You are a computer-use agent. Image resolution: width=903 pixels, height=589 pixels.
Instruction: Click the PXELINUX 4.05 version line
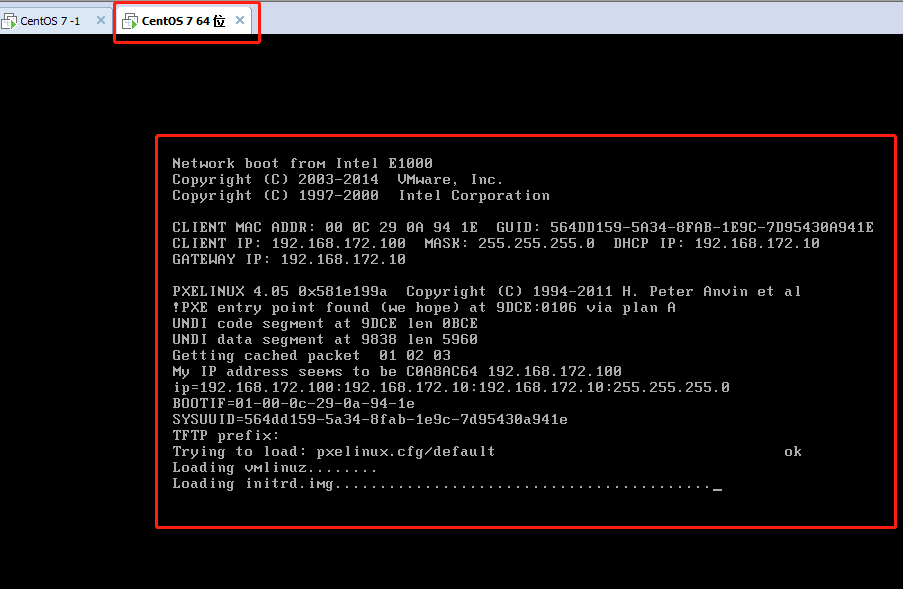[x=487, y=291]
